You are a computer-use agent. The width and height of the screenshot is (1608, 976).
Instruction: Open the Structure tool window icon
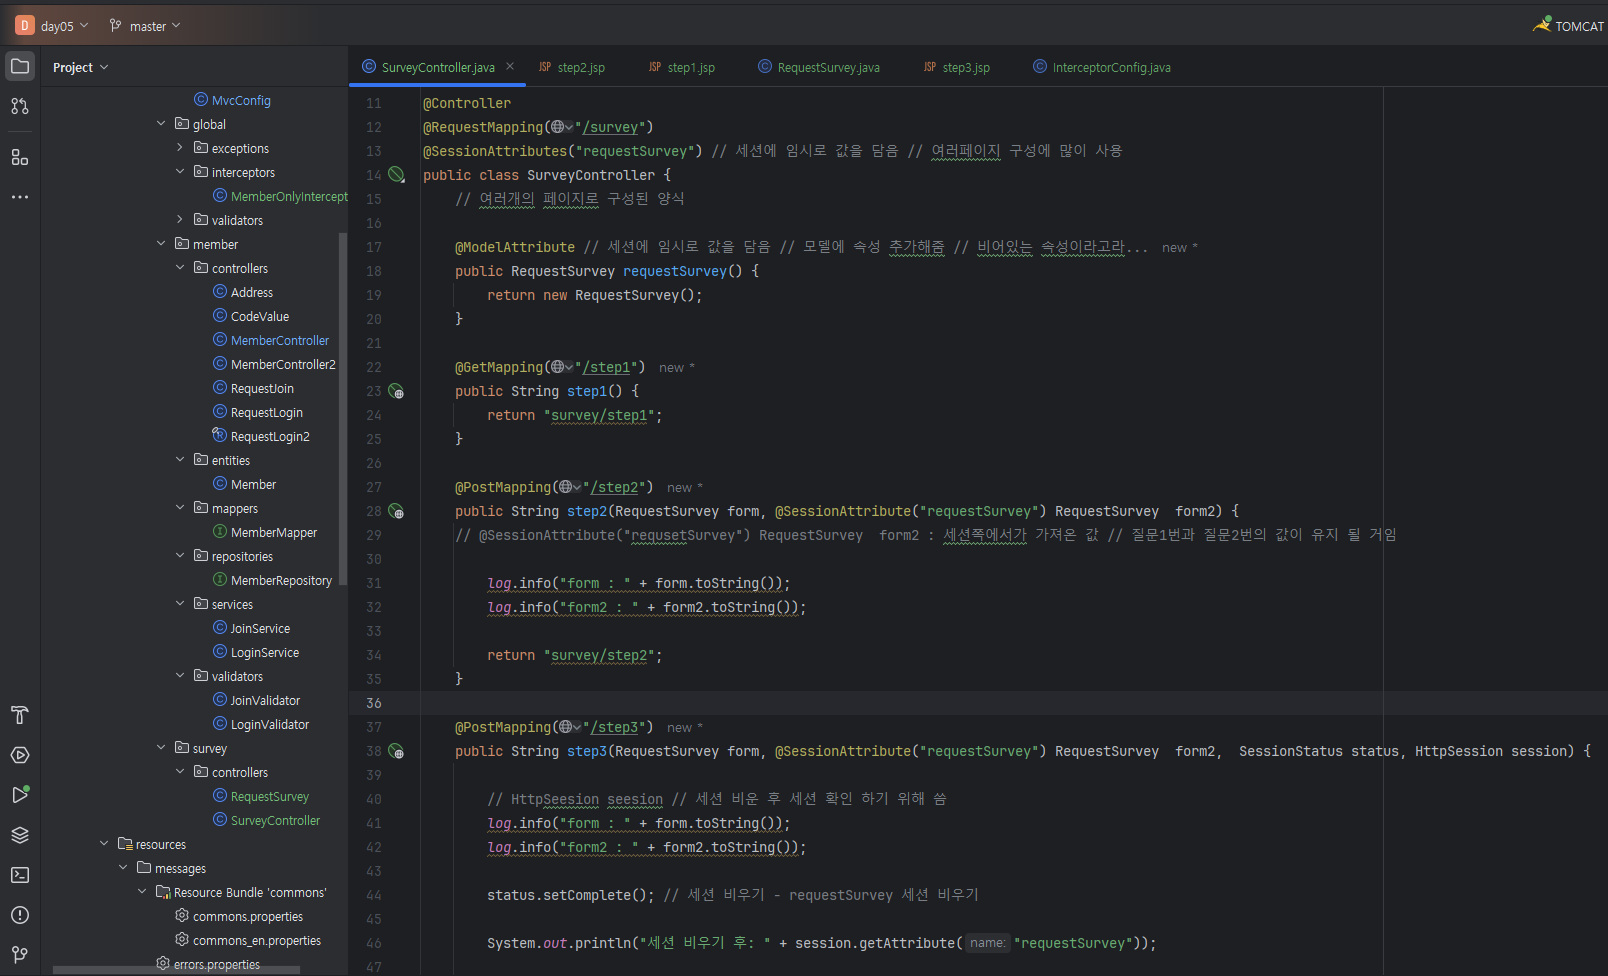pos(20,157)
